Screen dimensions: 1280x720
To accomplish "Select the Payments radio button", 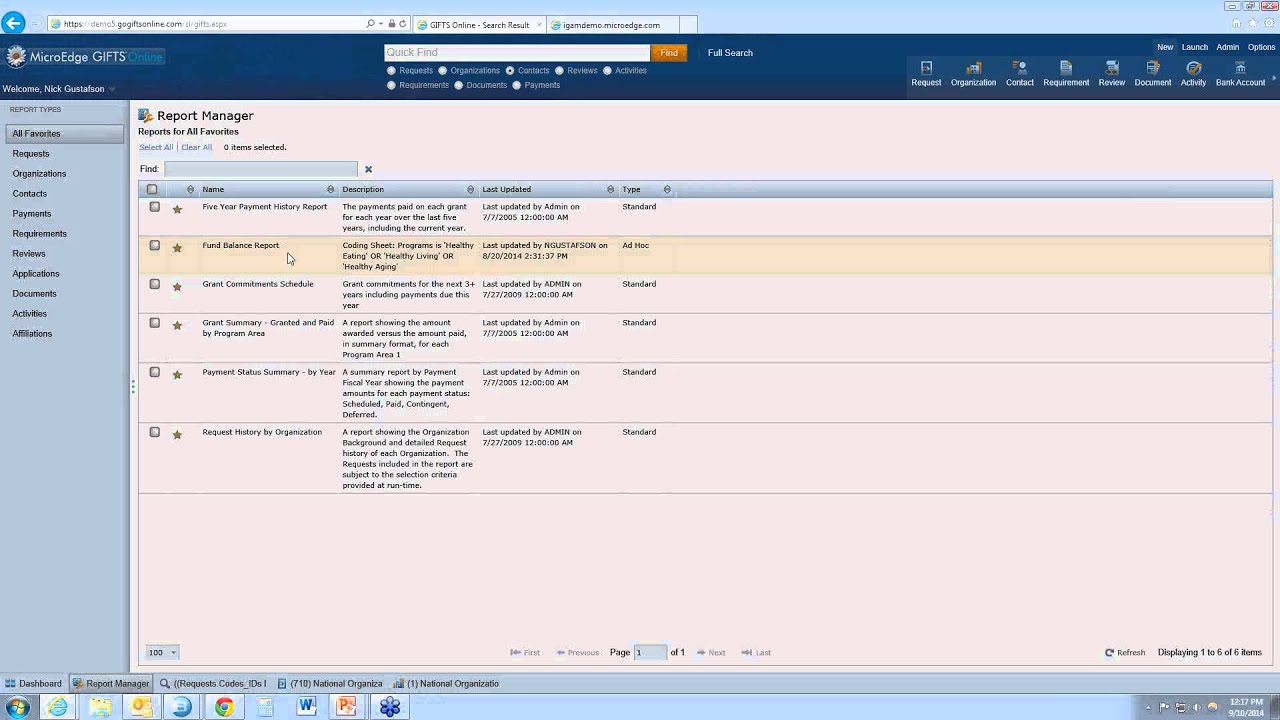I will [x=516, y=85].
